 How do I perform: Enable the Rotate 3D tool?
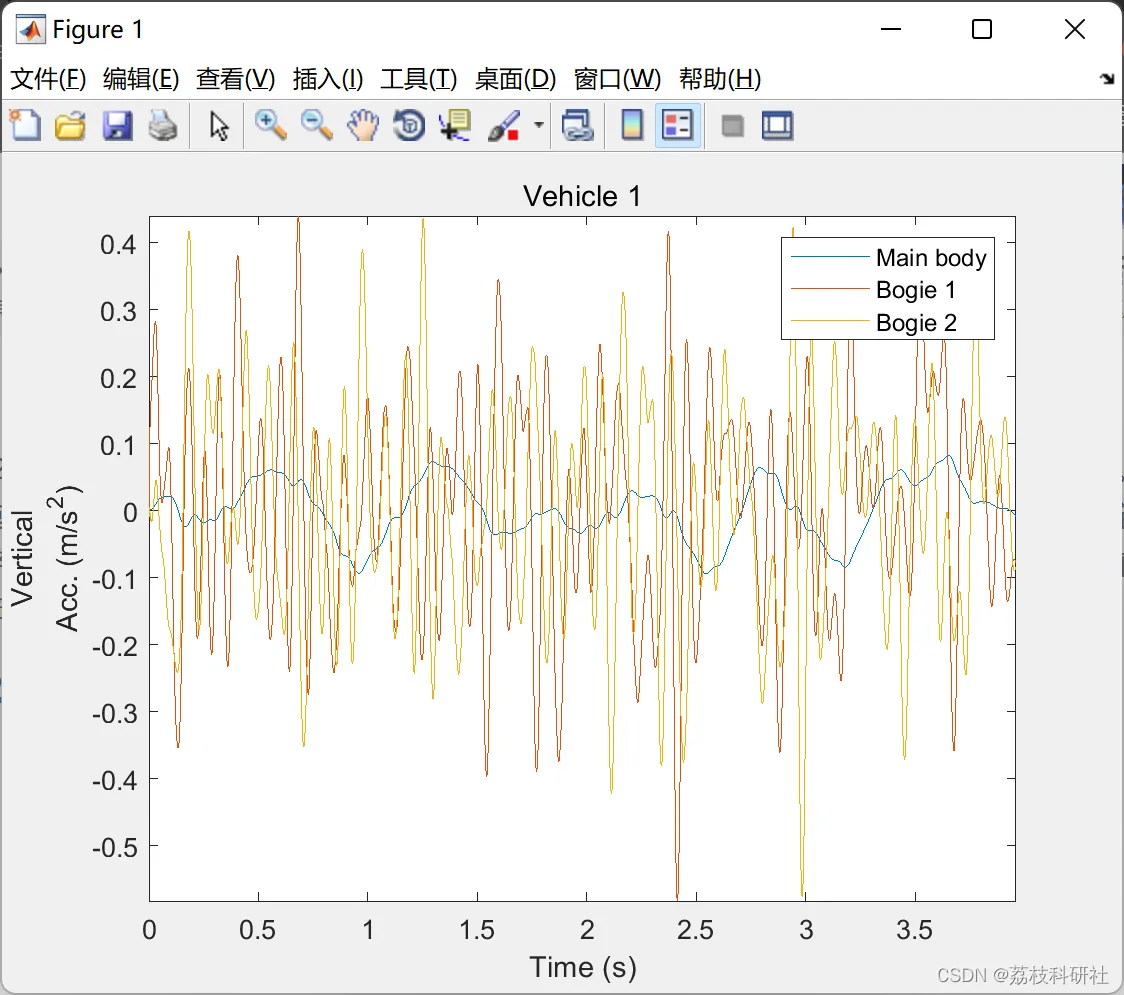[409, 125]
